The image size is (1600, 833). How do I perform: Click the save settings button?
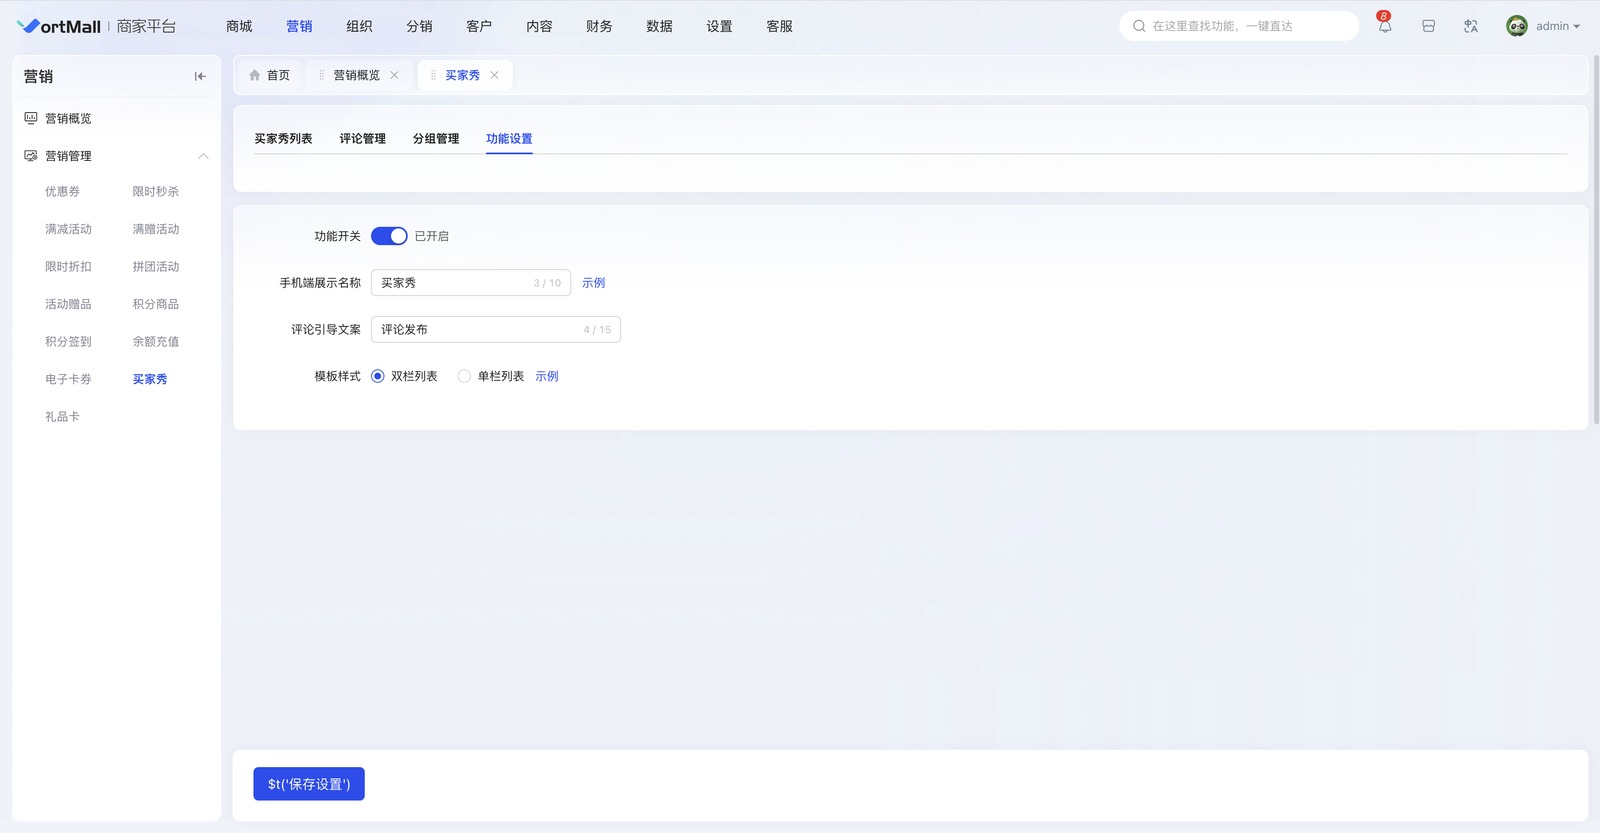(x=309, y=784)
